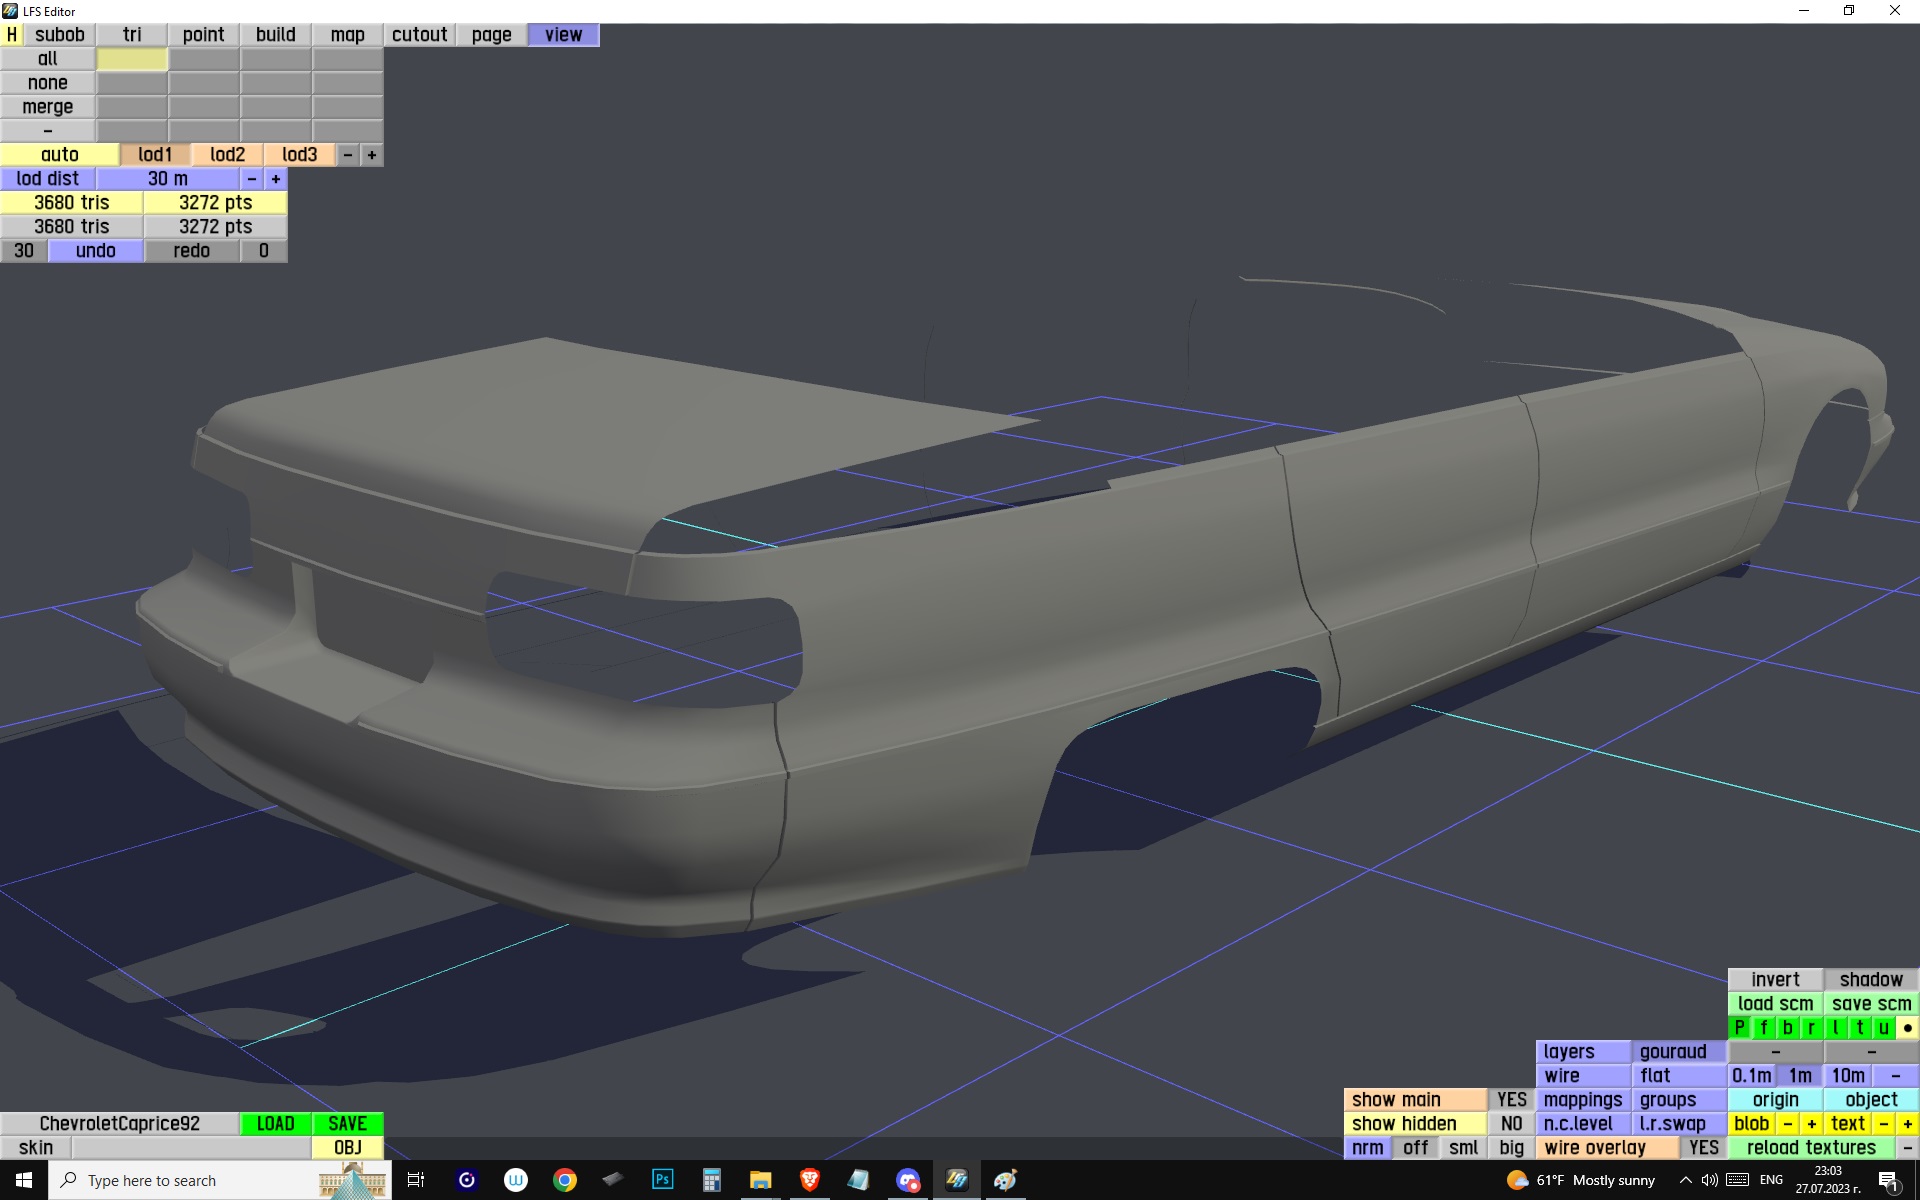Click the black dot view button
Screen dimensions: 1920x1200
point(1907,1027)
